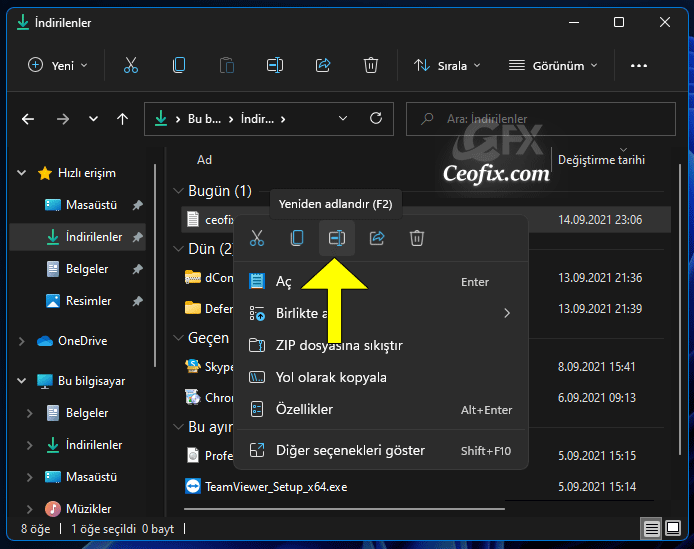Switch to large thumbnails view icon in status bar
Screen dimensions: 694x549
pos(673,528)
